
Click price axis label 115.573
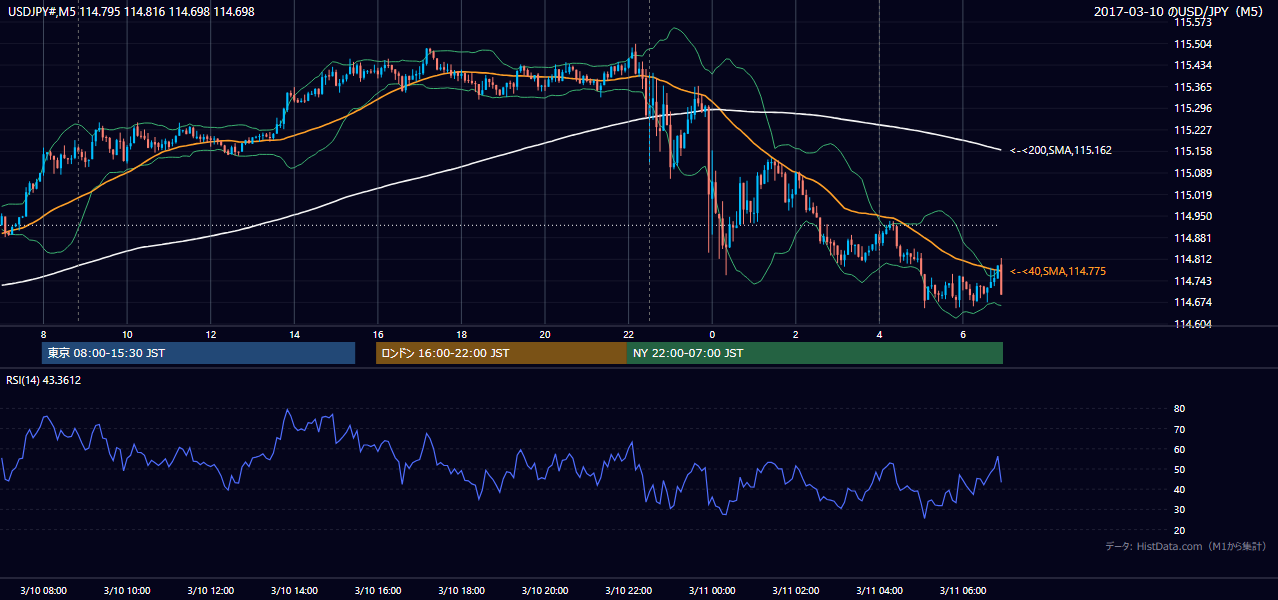tap(1192, 22)
